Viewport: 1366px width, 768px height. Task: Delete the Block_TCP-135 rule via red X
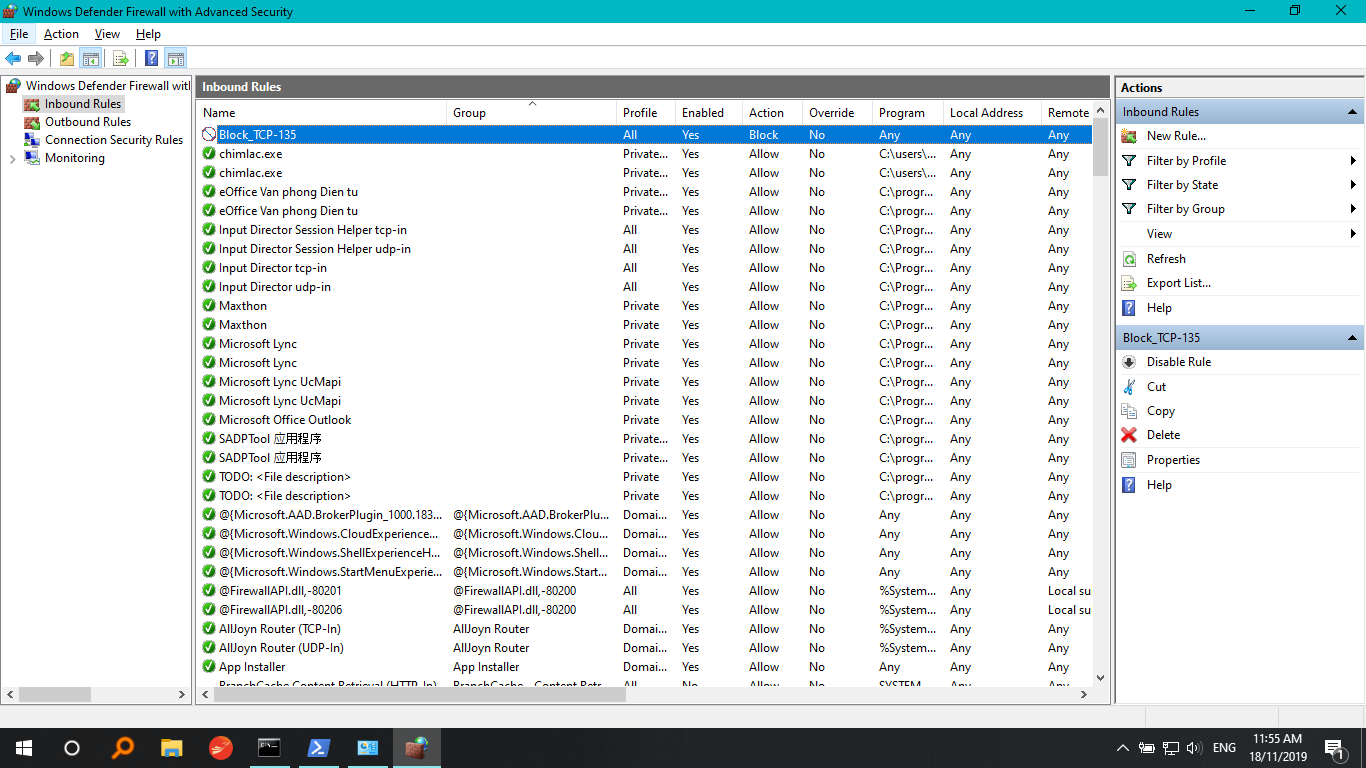click(1129, 435)
